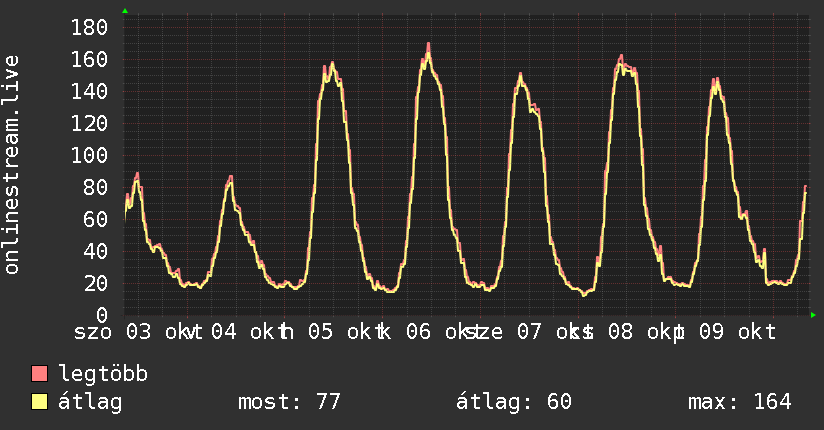
Task: Click the 140 y-axis label
Action: [x=89, y=91]
